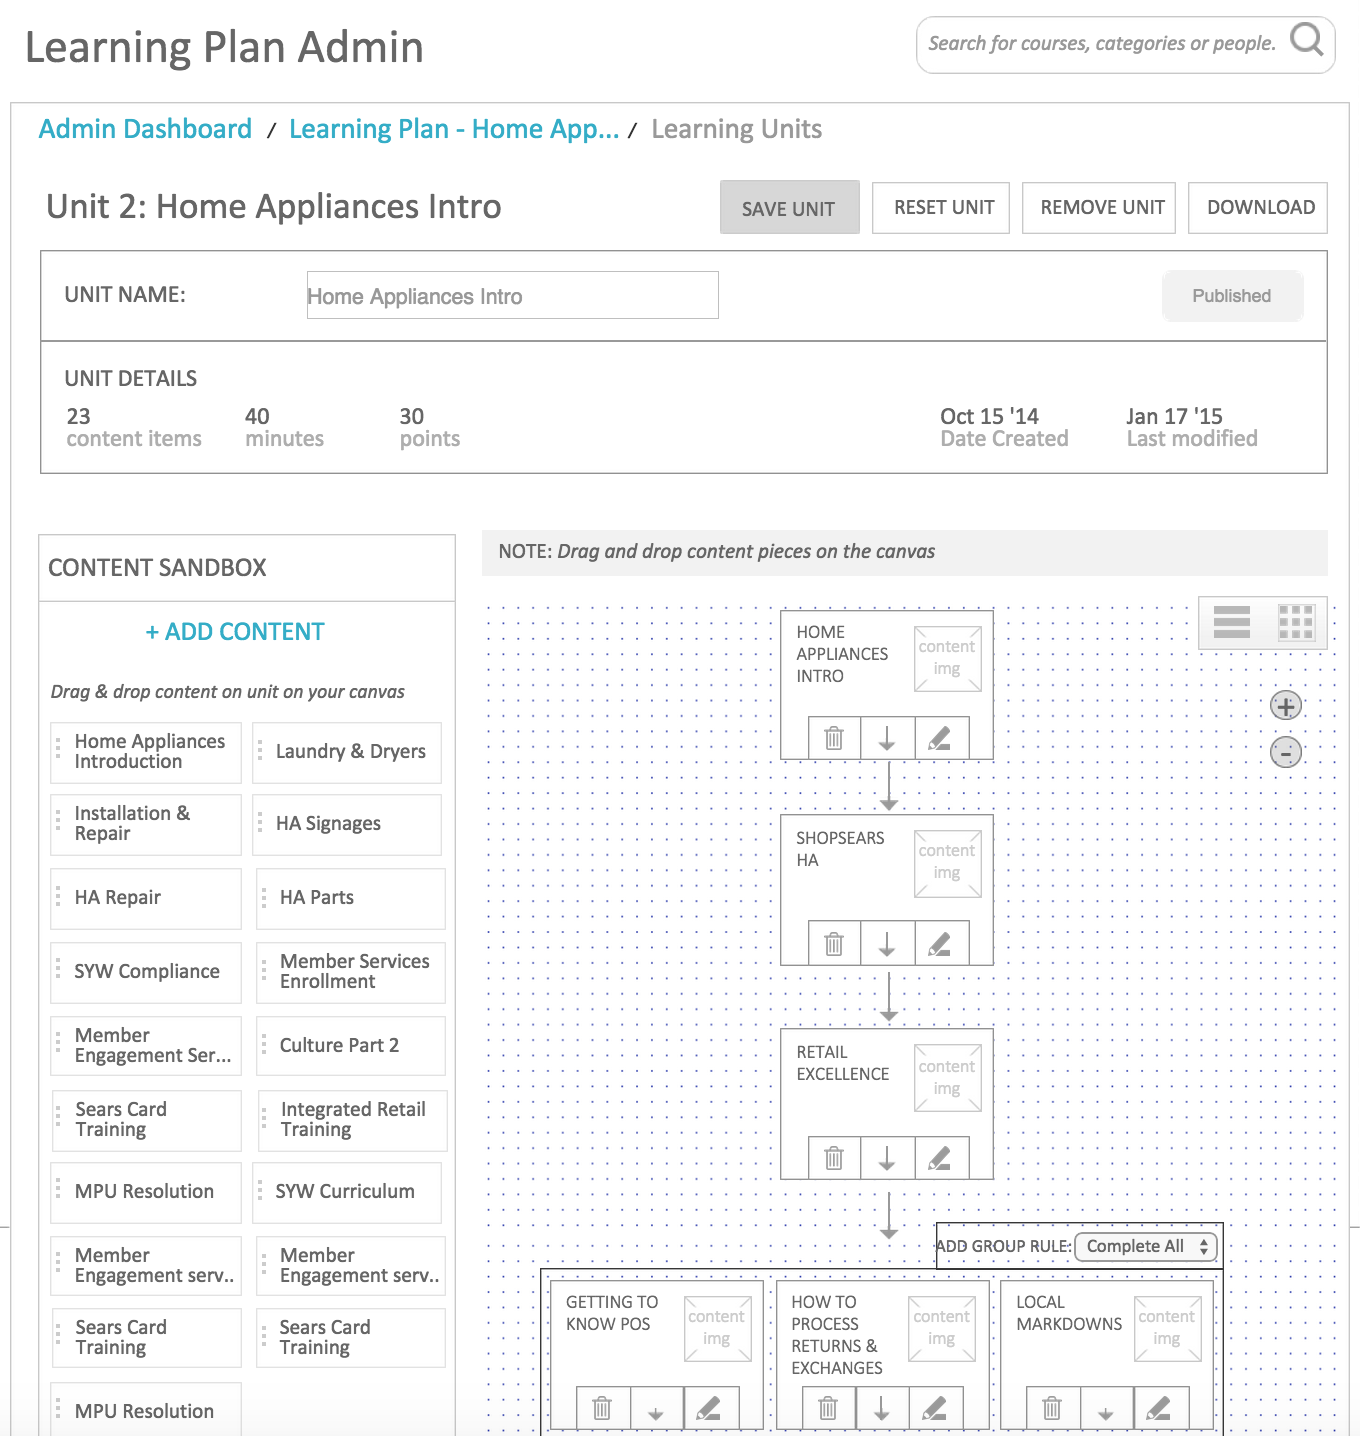
Task: Edit the Retail Excellence card
Action: point(941,1158)
